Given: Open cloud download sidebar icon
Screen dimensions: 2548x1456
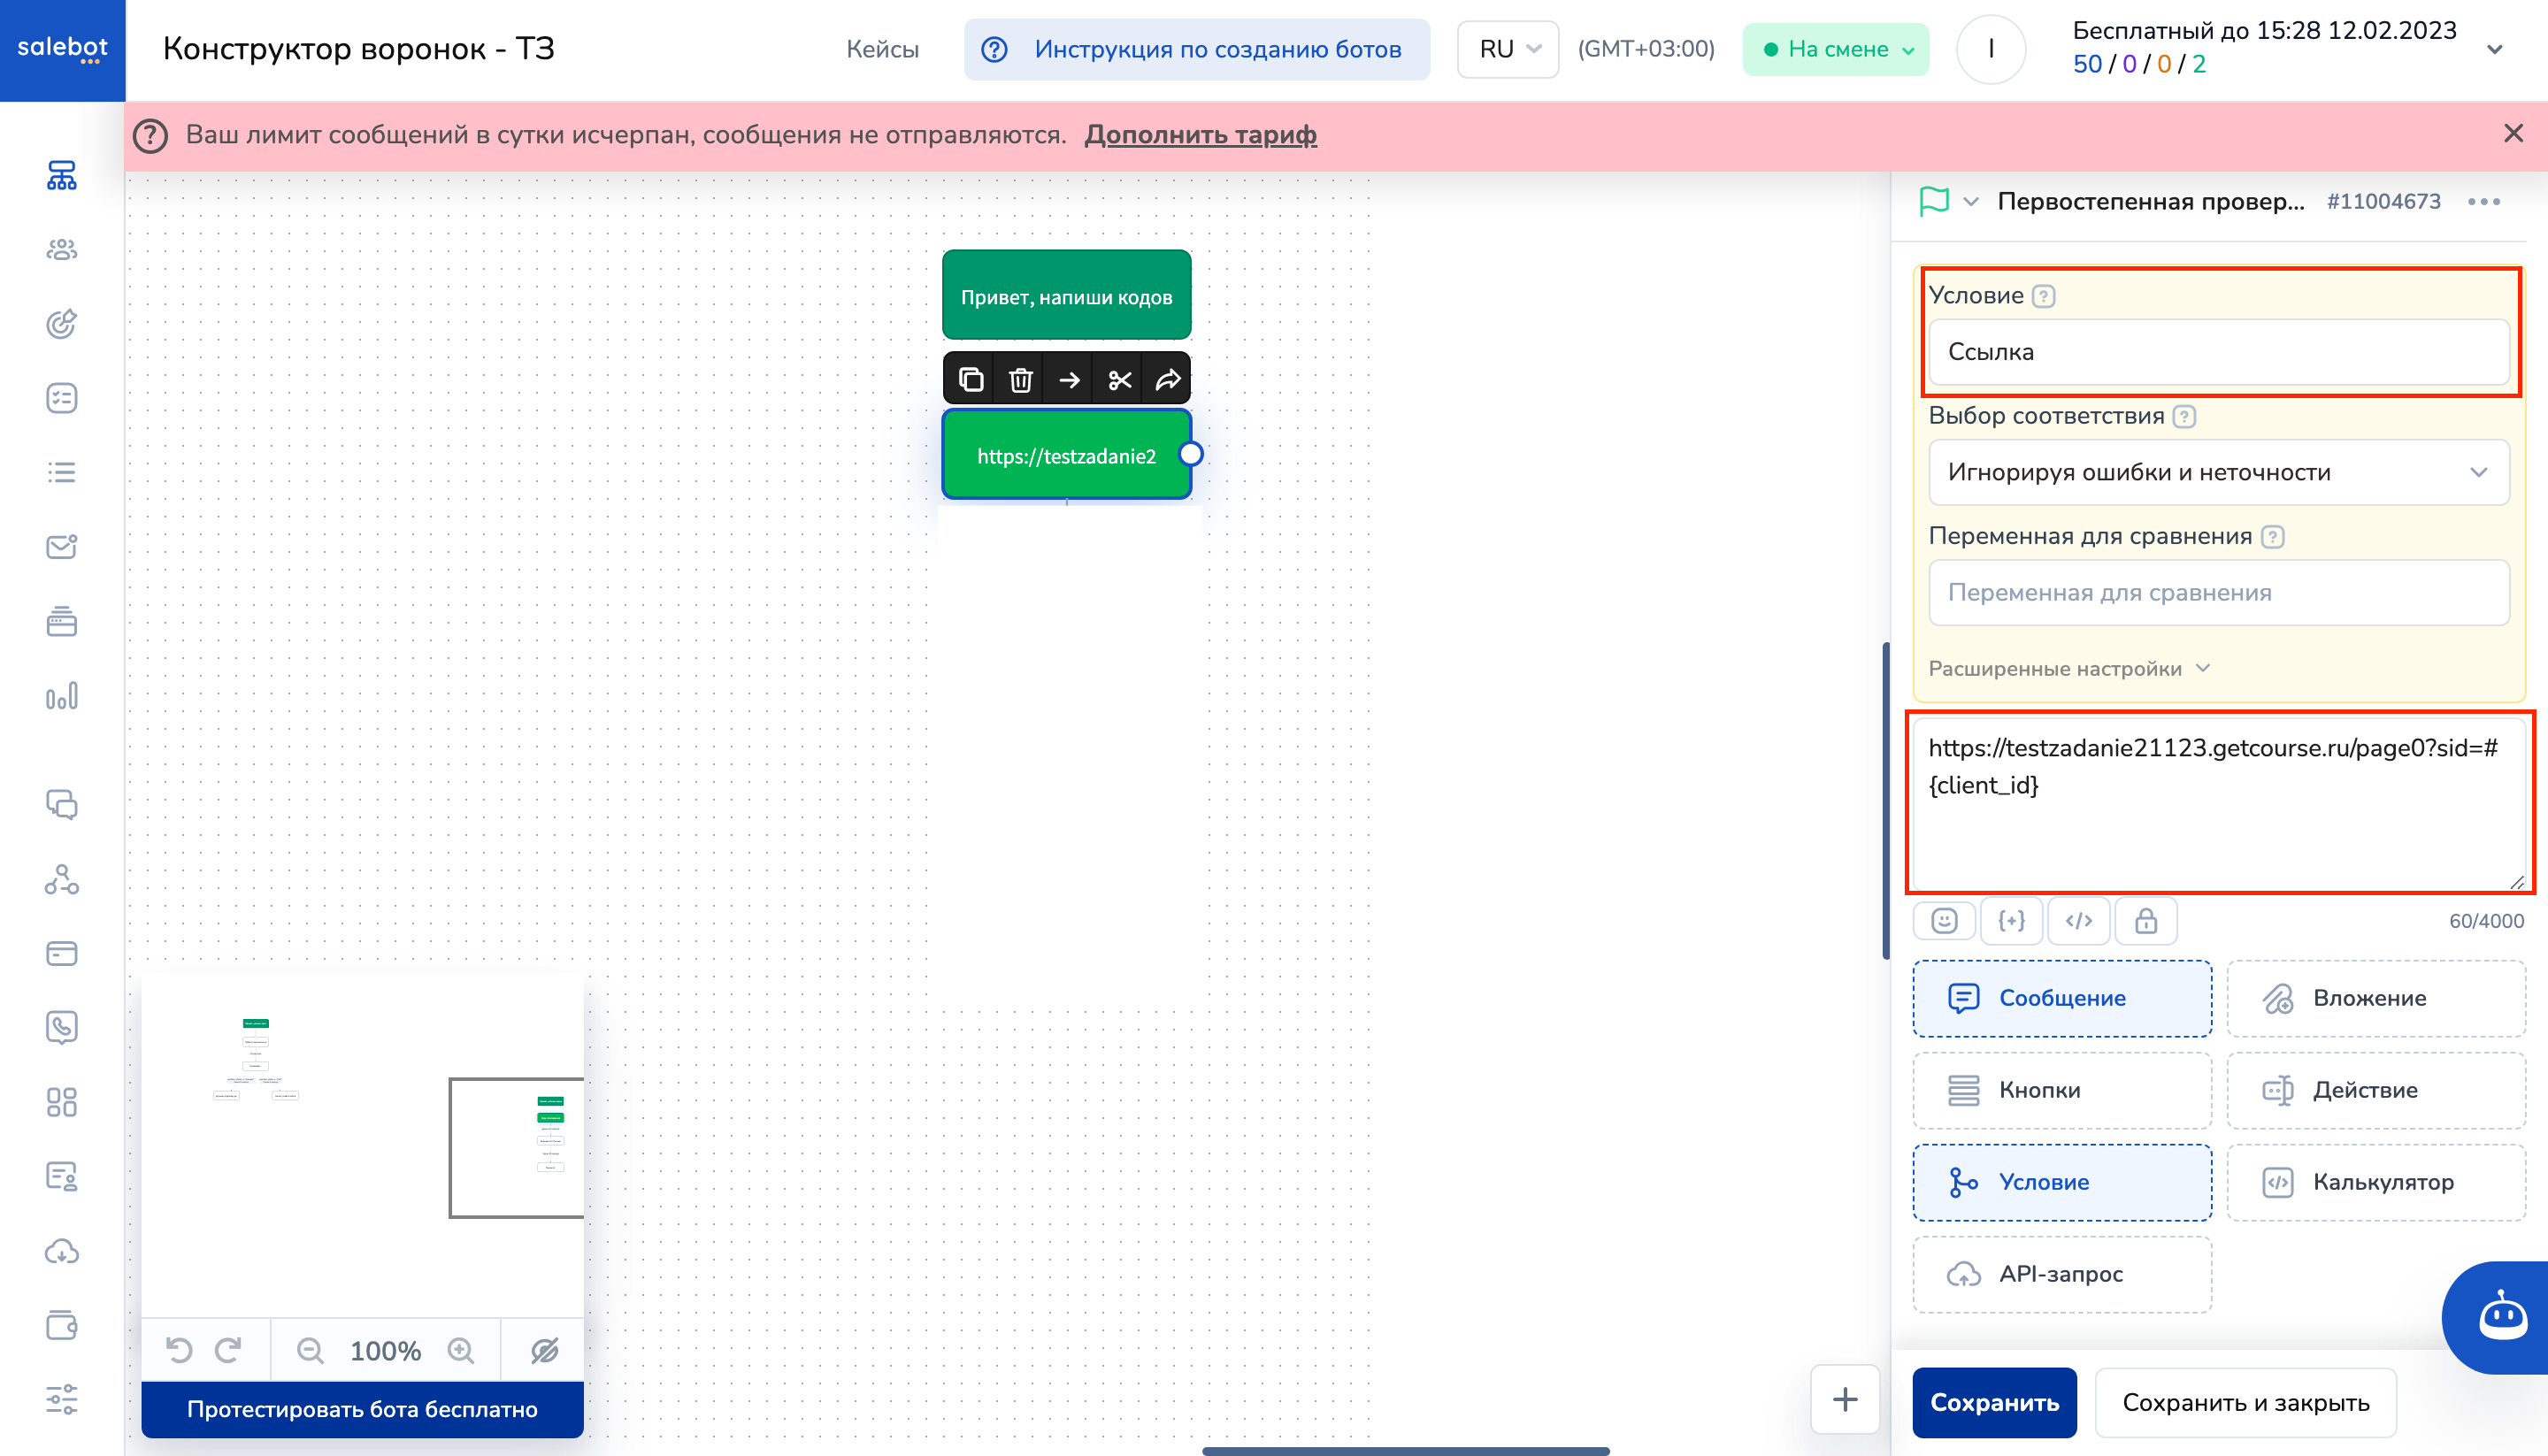Looking at the screenshot, I should point(62,1251).
